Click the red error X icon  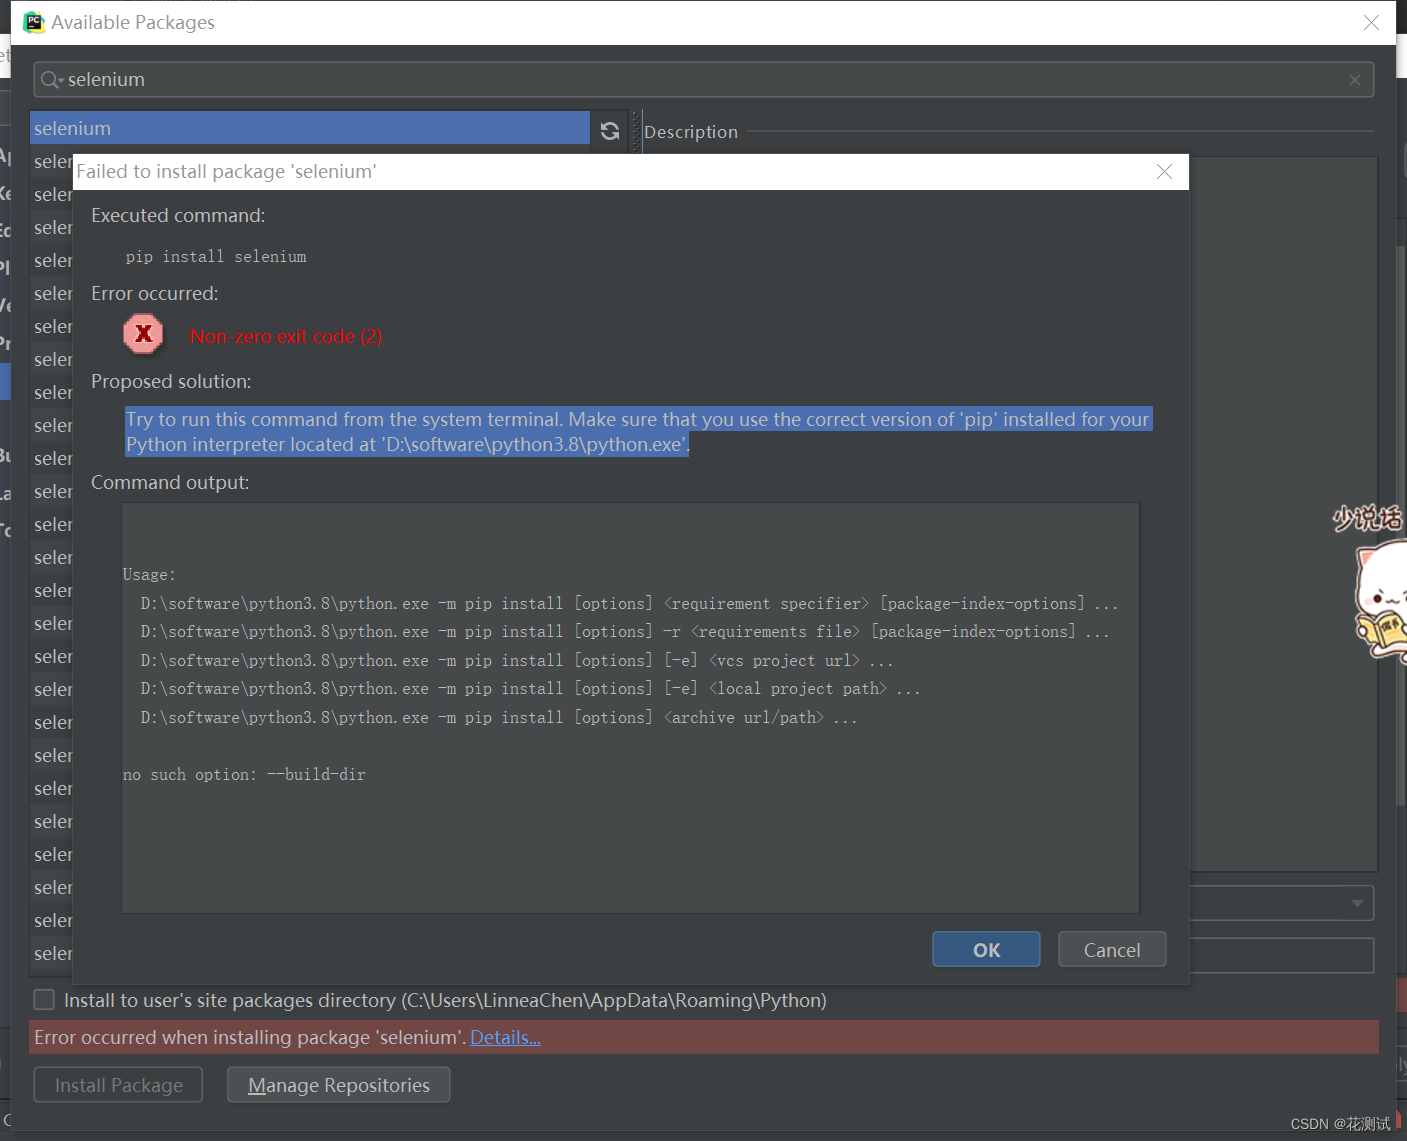coord(144,334)
